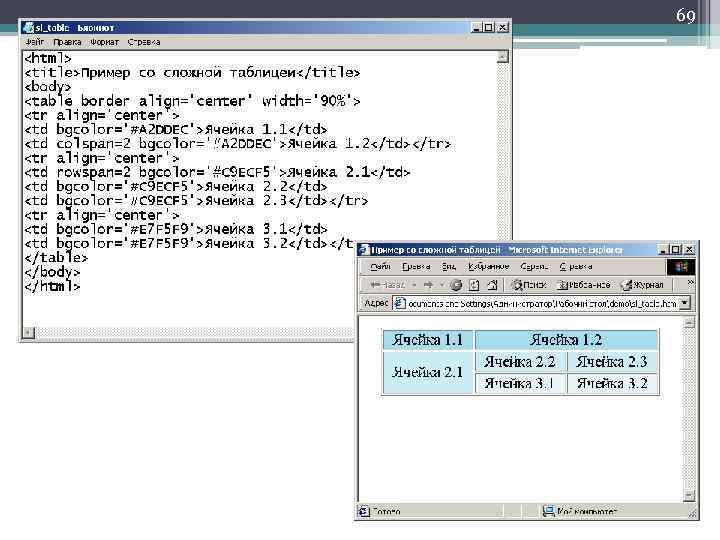Open Избранное menu in Internet Explorer menu bar
Screen dimensions: 720x540
489,266
